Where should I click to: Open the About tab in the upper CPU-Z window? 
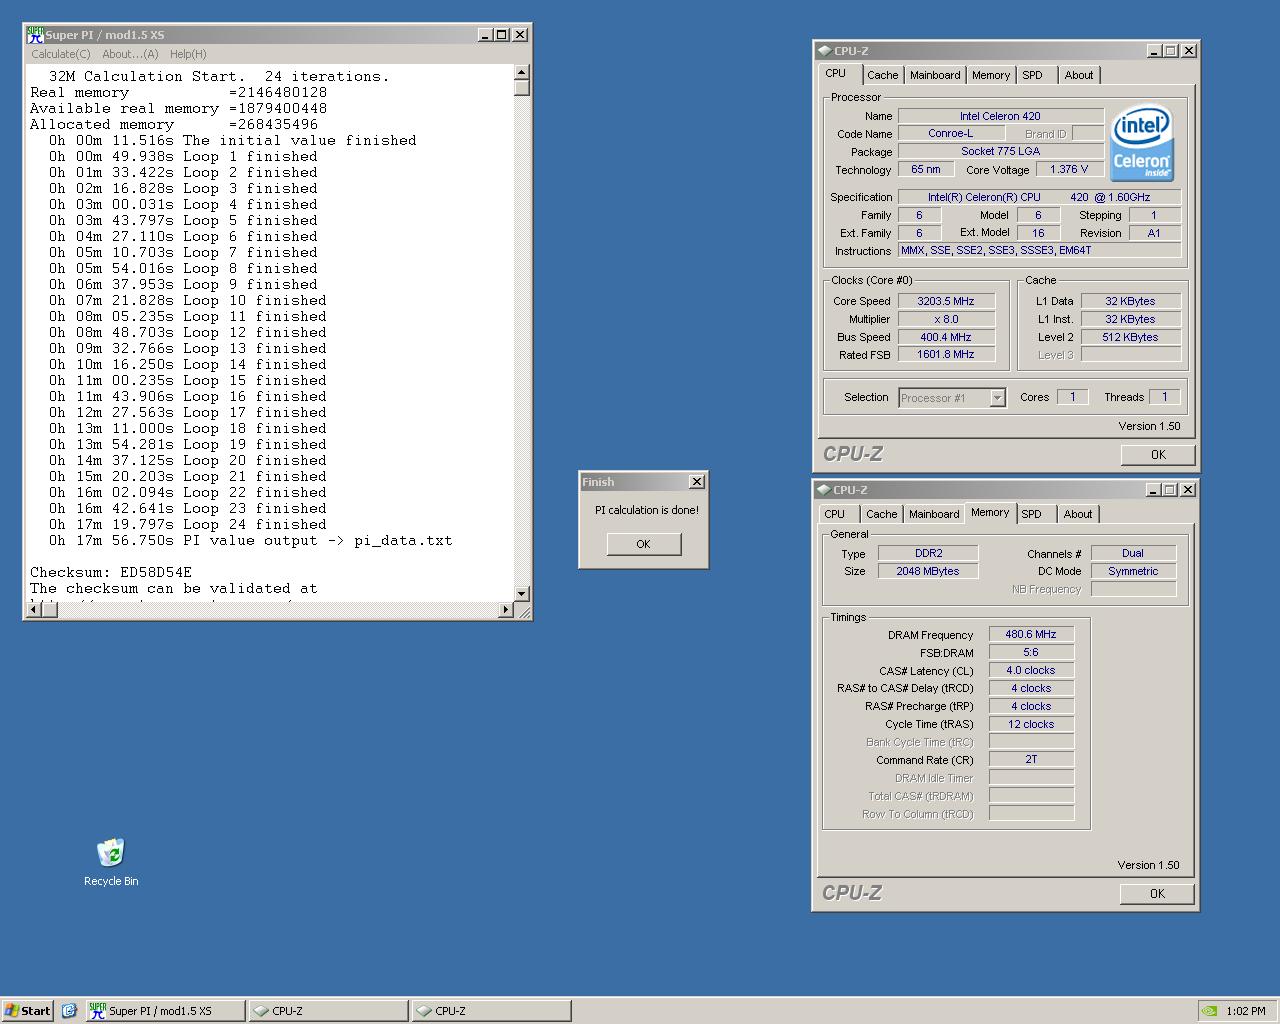coord(1079,75)
